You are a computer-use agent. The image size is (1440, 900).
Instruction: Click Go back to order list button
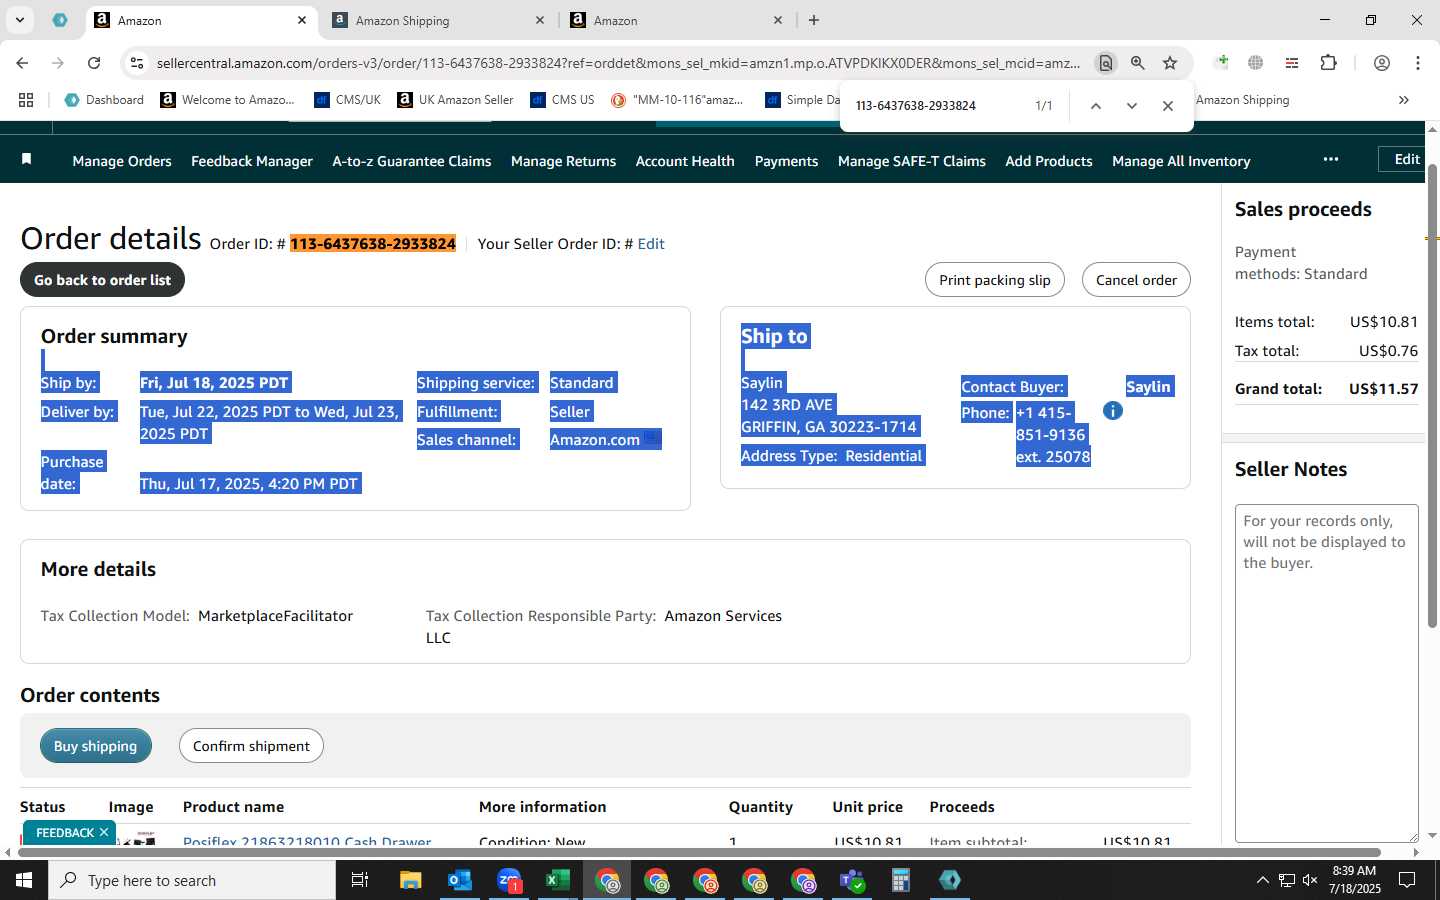pyautogui.click(x=102, y=280)
